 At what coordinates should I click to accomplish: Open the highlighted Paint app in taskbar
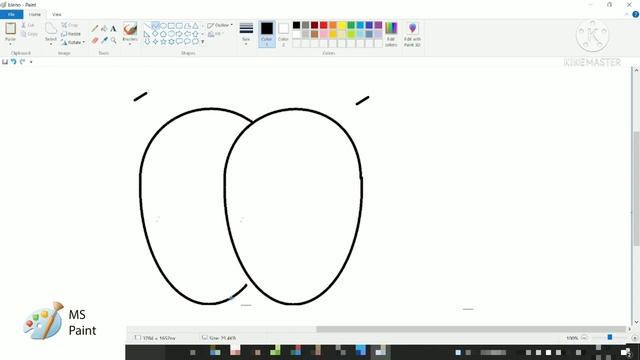pyautogui.click(x=380, y=351)
